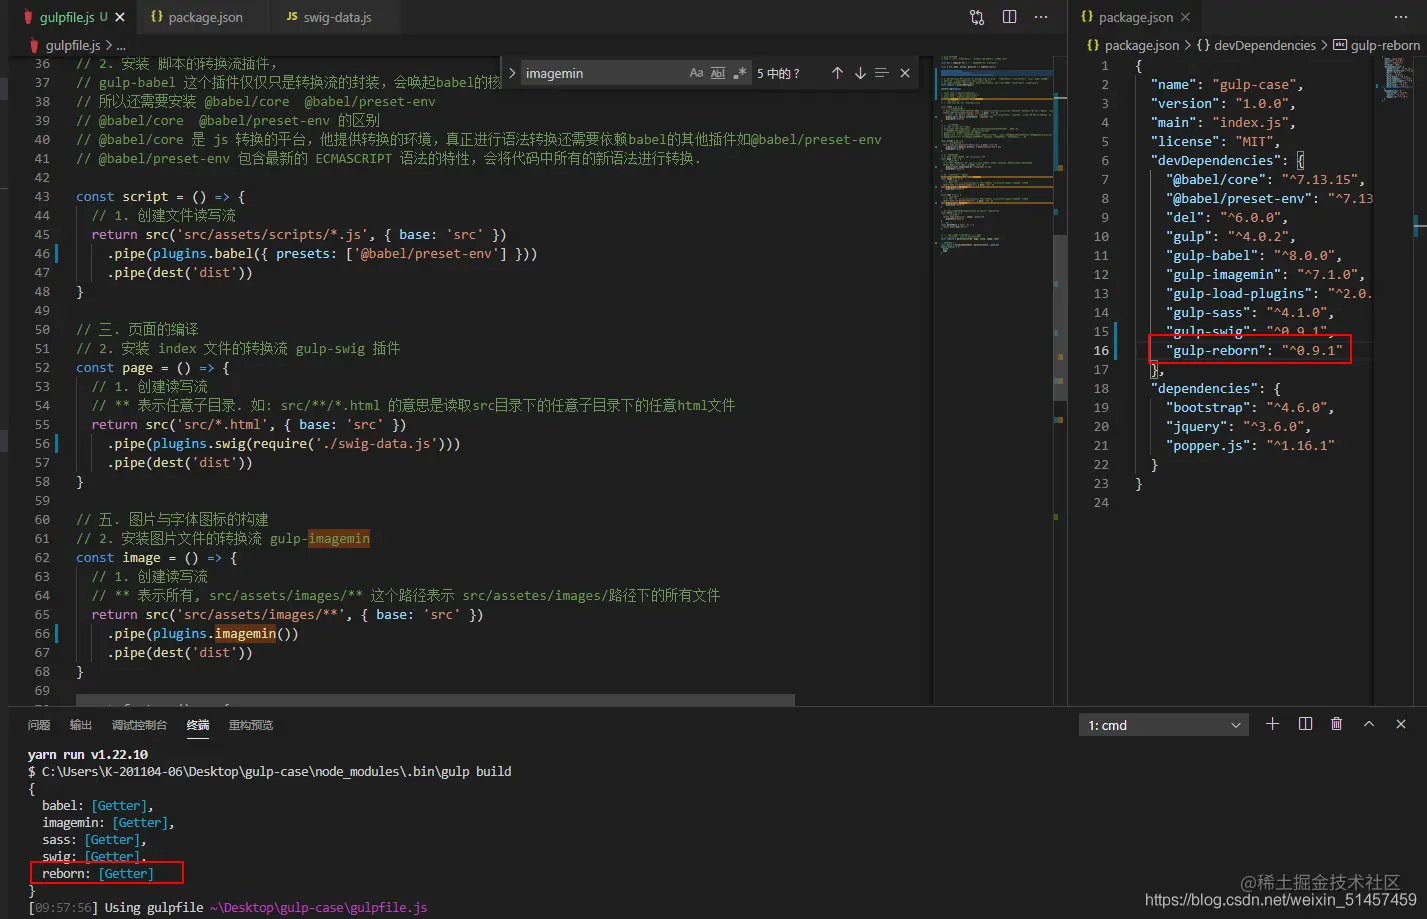Viewport: 1427px width, 919px height.
Task: Open Changes (compare) icon in editor toolbar
Action: click(x=977, y=17)
